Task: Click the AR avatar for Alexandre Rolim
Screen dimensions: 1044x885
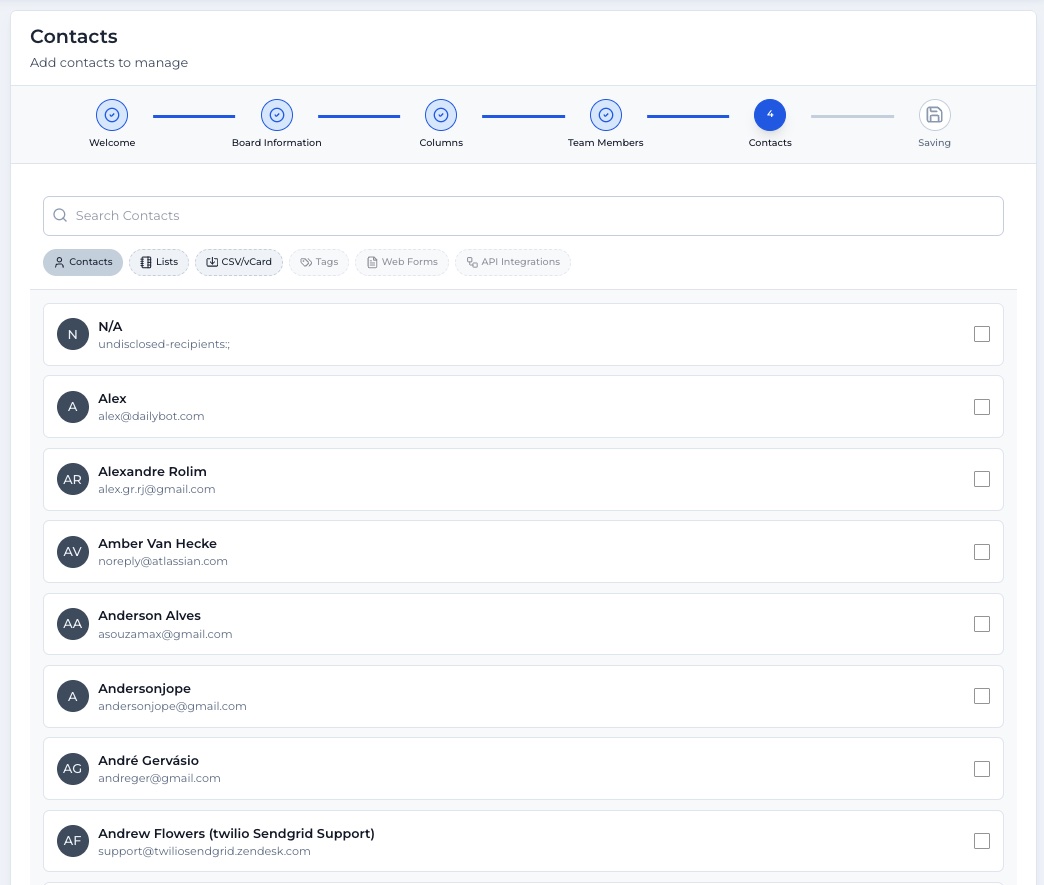Action: pyautogui.click(x=73, y=479)
